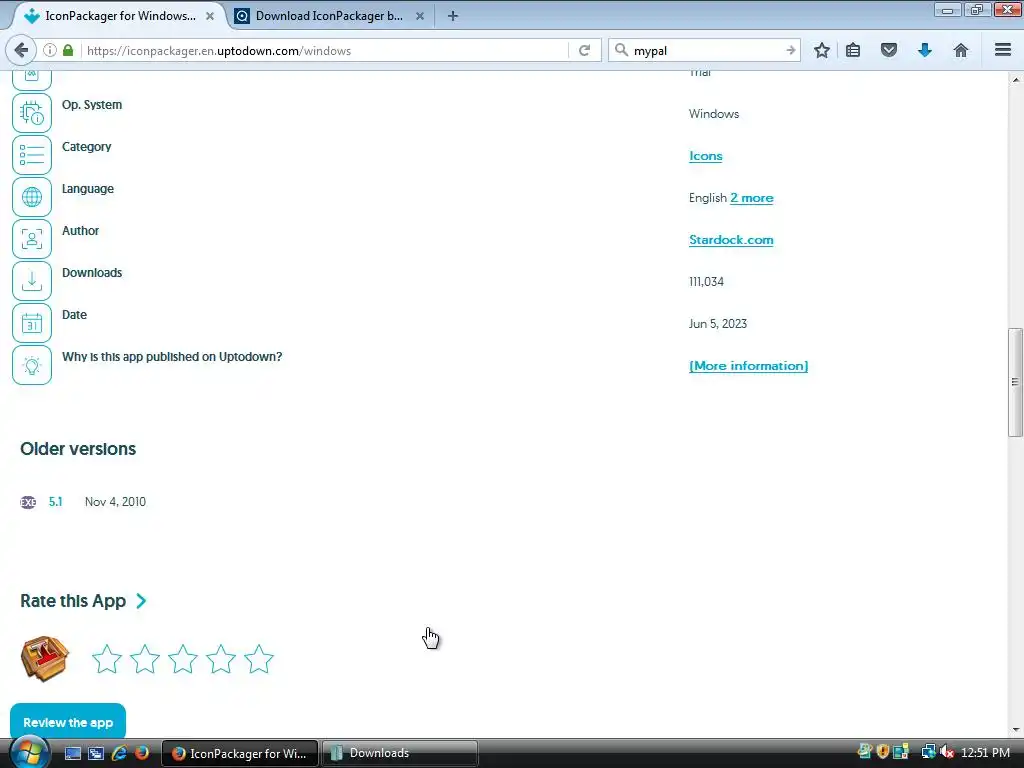Click Show Desktop quick launch icon
This screenshot has height=768, width=1024.
72,753
